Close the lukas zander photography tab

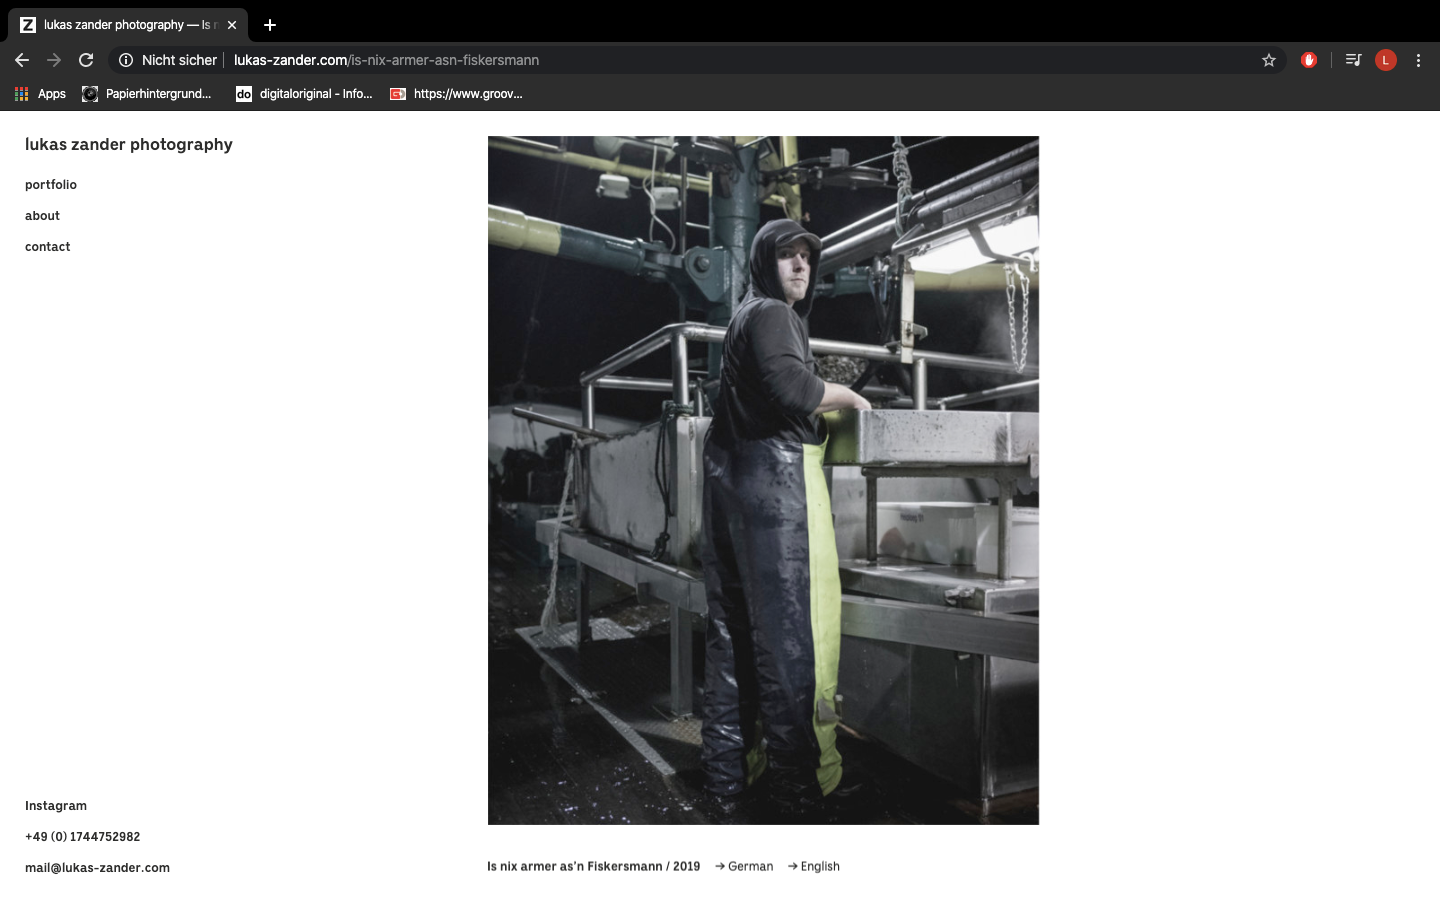point(232,25)
